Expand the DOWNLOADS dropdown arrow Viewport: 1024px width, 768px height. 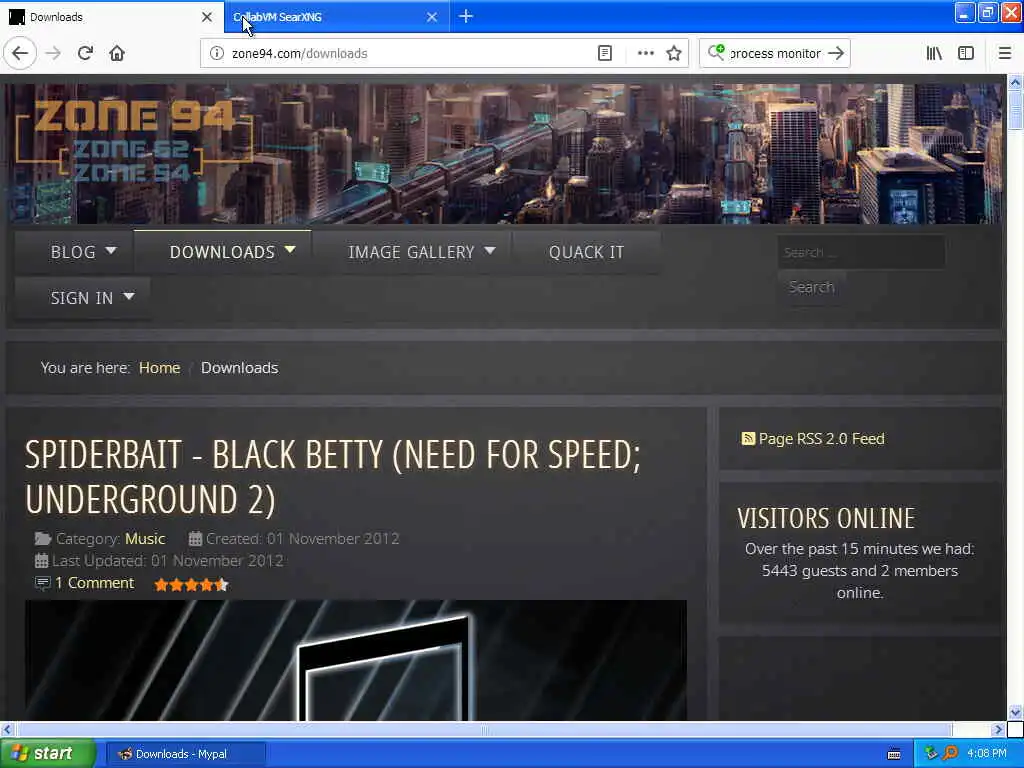[290, 250]
